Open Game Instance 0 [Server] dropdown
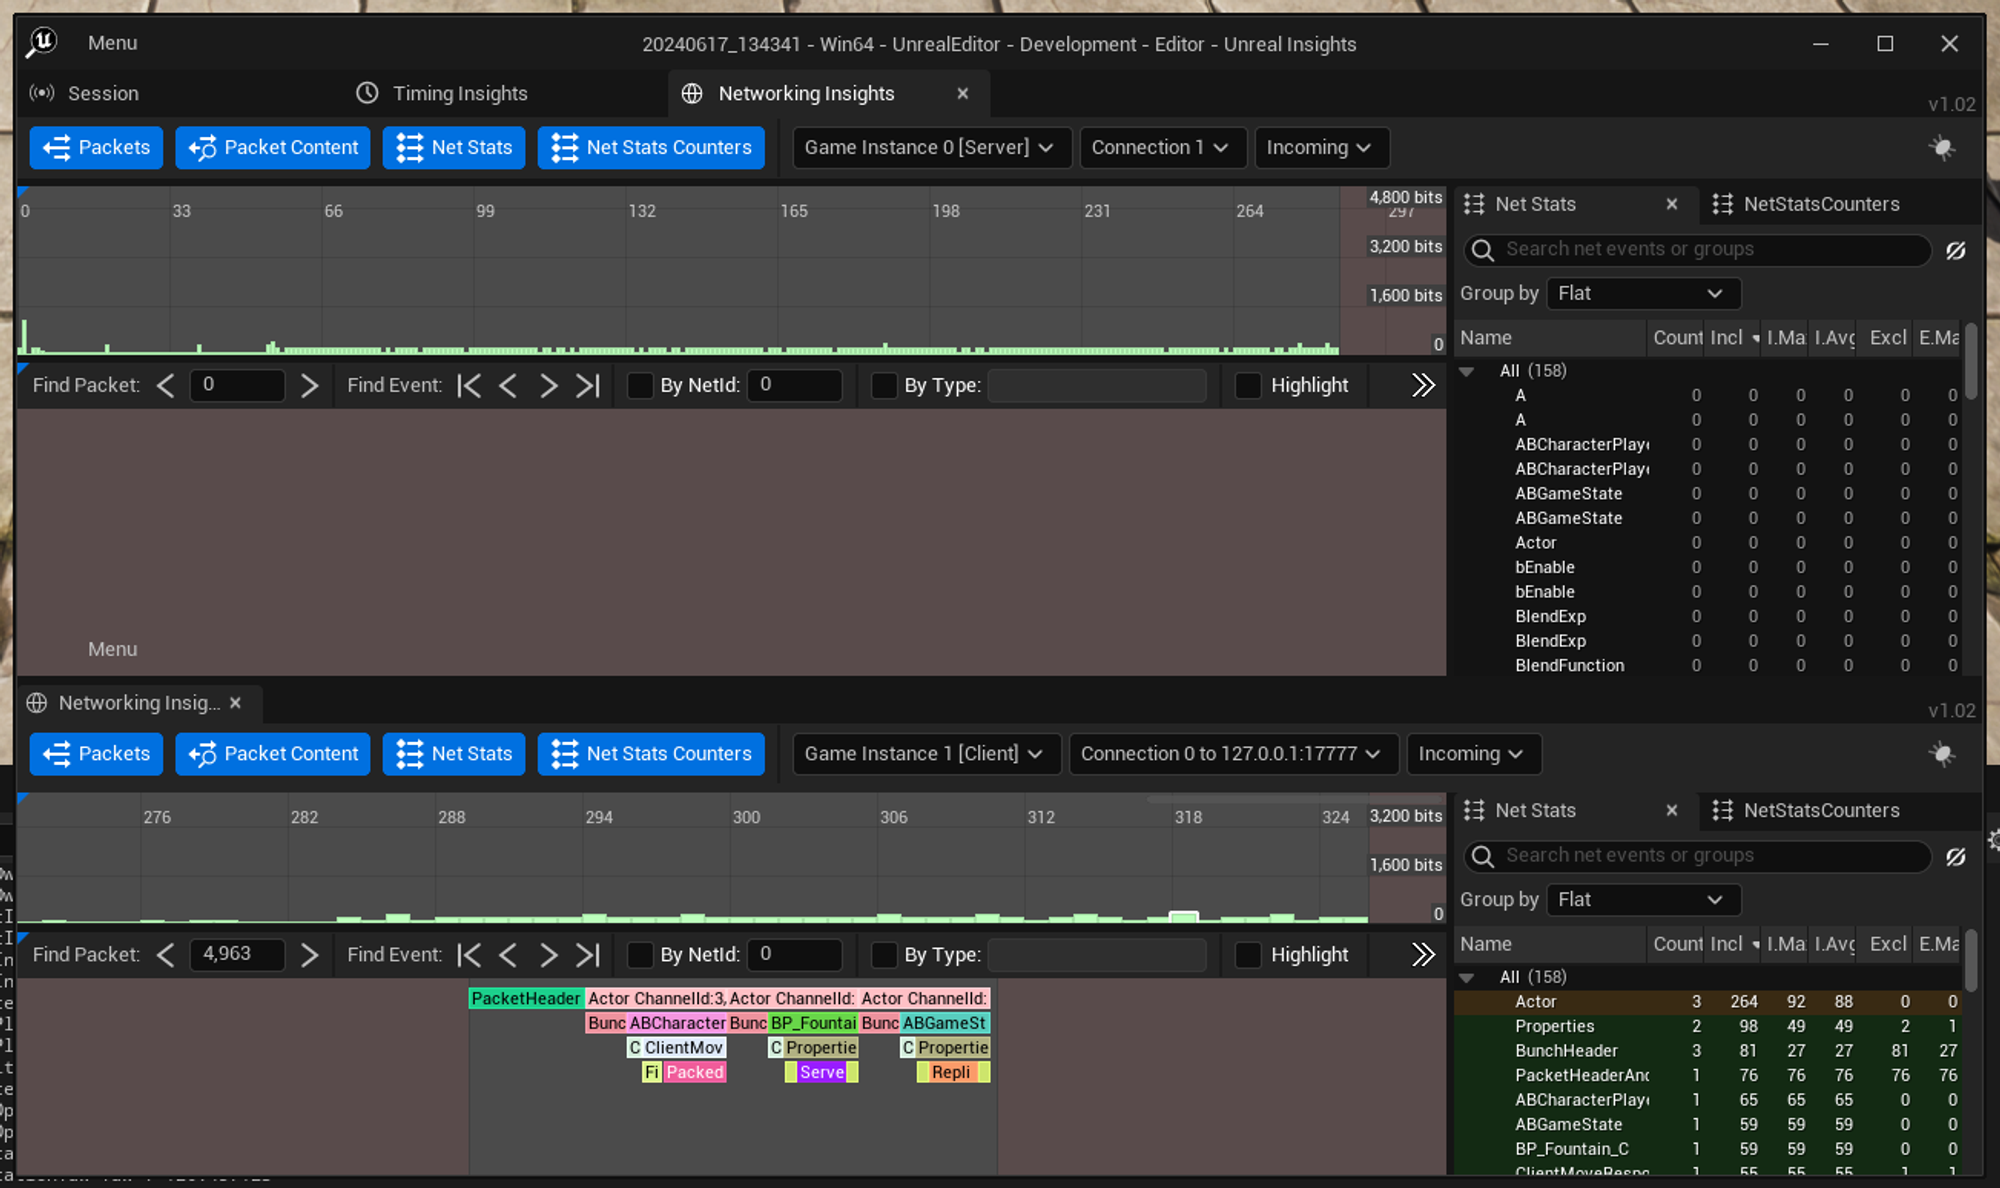 click(931, 148)
